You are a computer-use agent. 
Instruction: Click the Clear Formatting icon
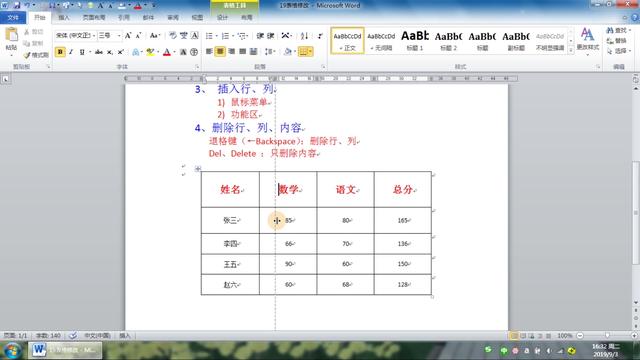173,36
